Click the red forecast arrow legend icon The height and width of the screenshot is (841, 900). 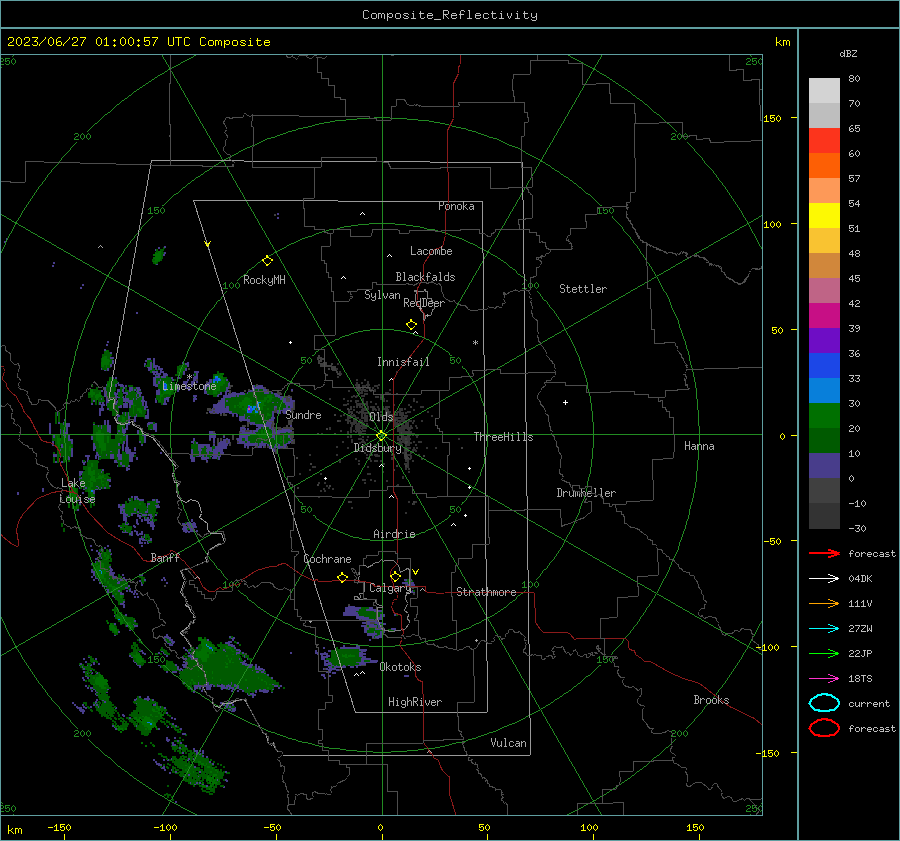click(x=824, y=553)
